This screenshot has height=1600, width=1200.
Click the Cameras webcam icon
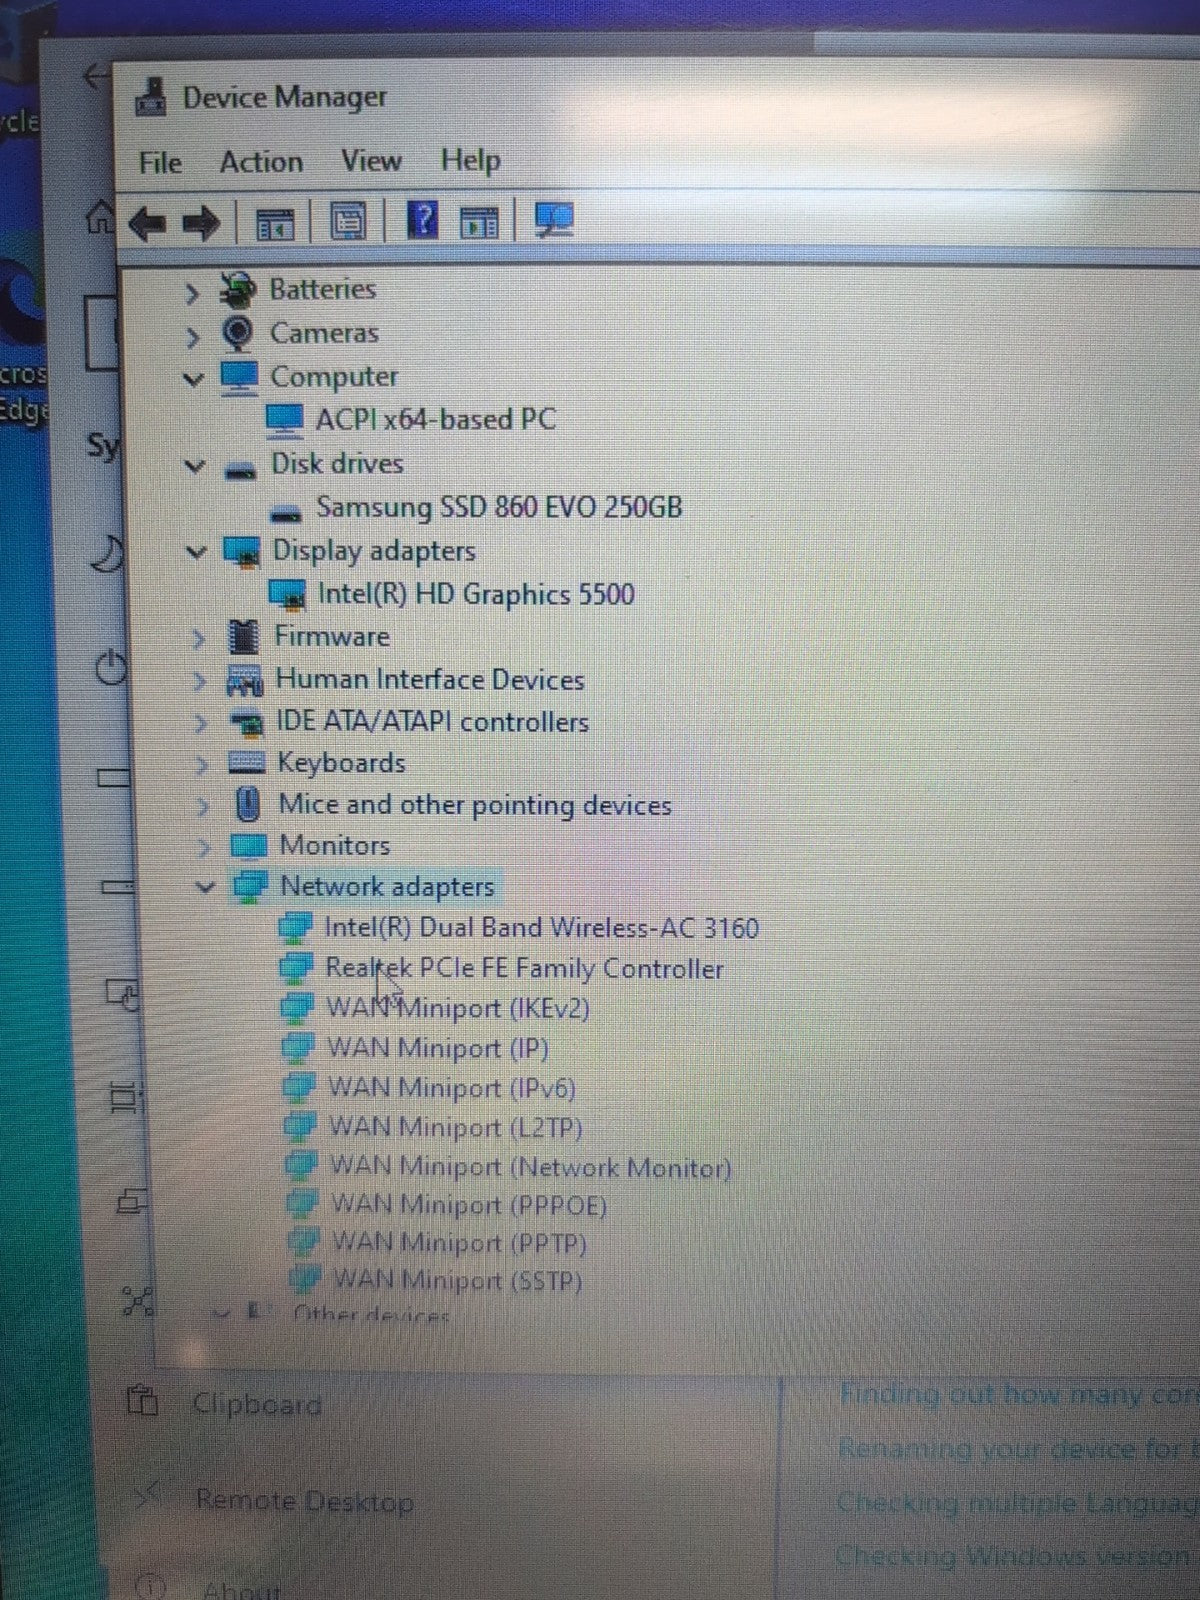tap(237, 333)
